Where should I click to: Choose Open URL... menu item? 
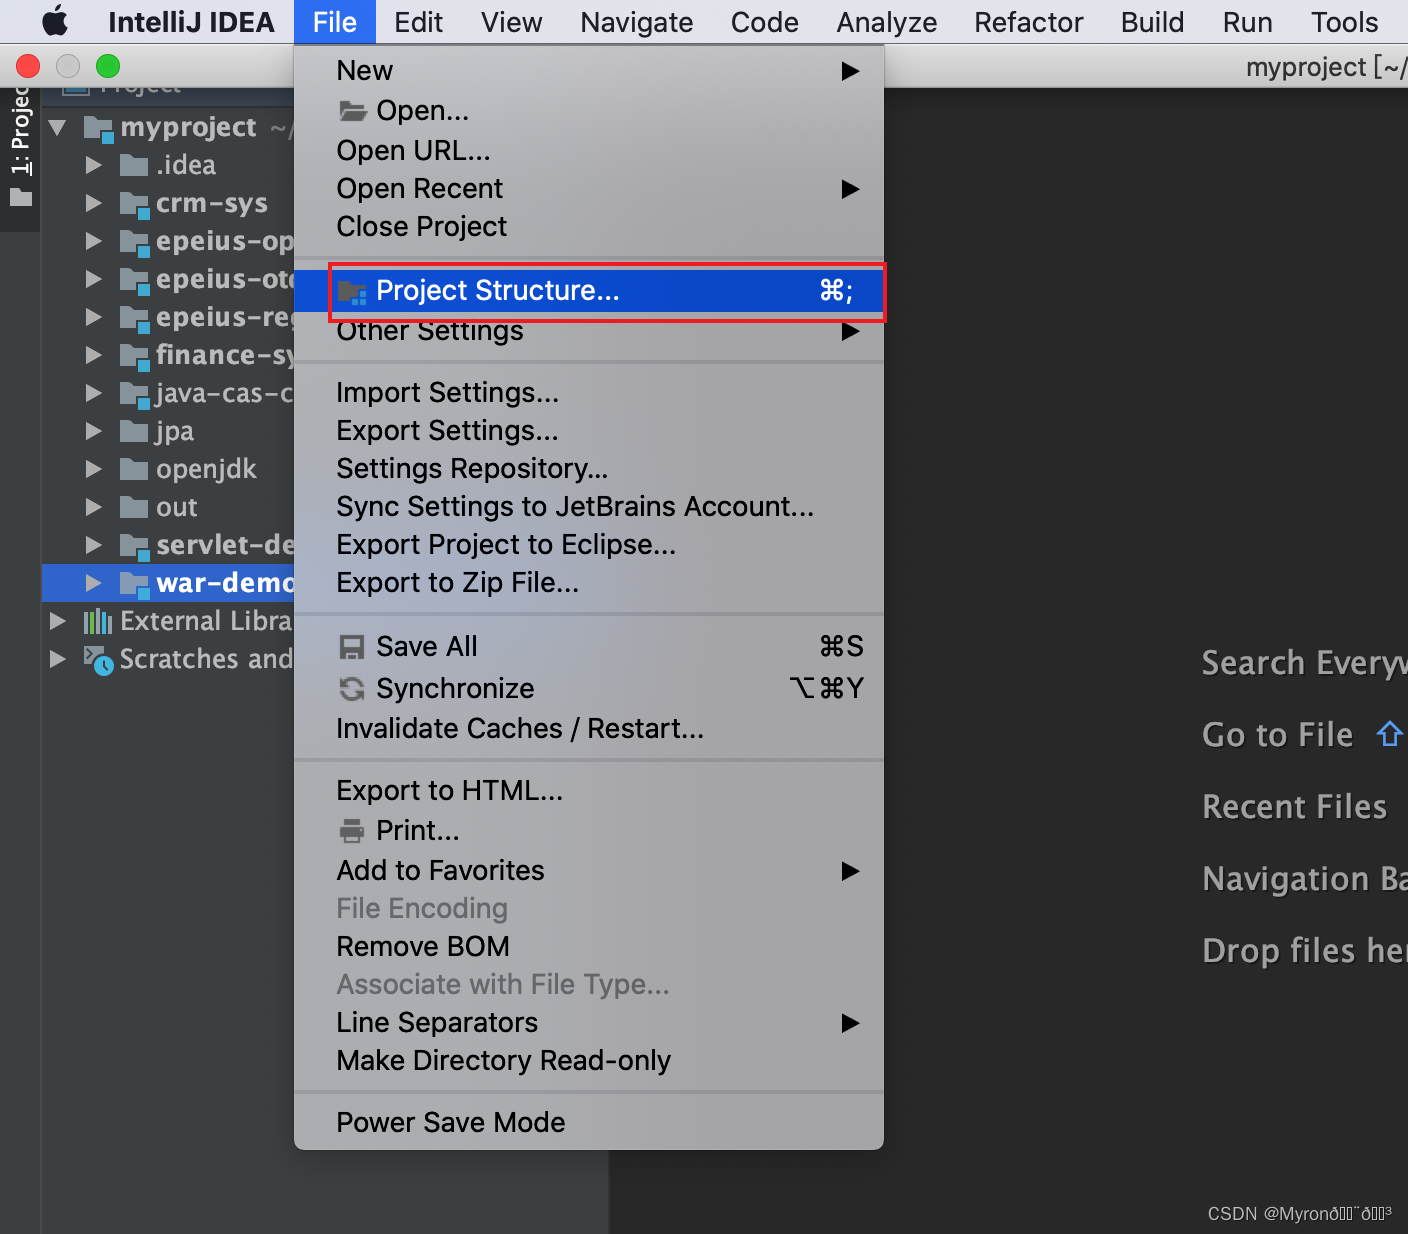point(589,151)
